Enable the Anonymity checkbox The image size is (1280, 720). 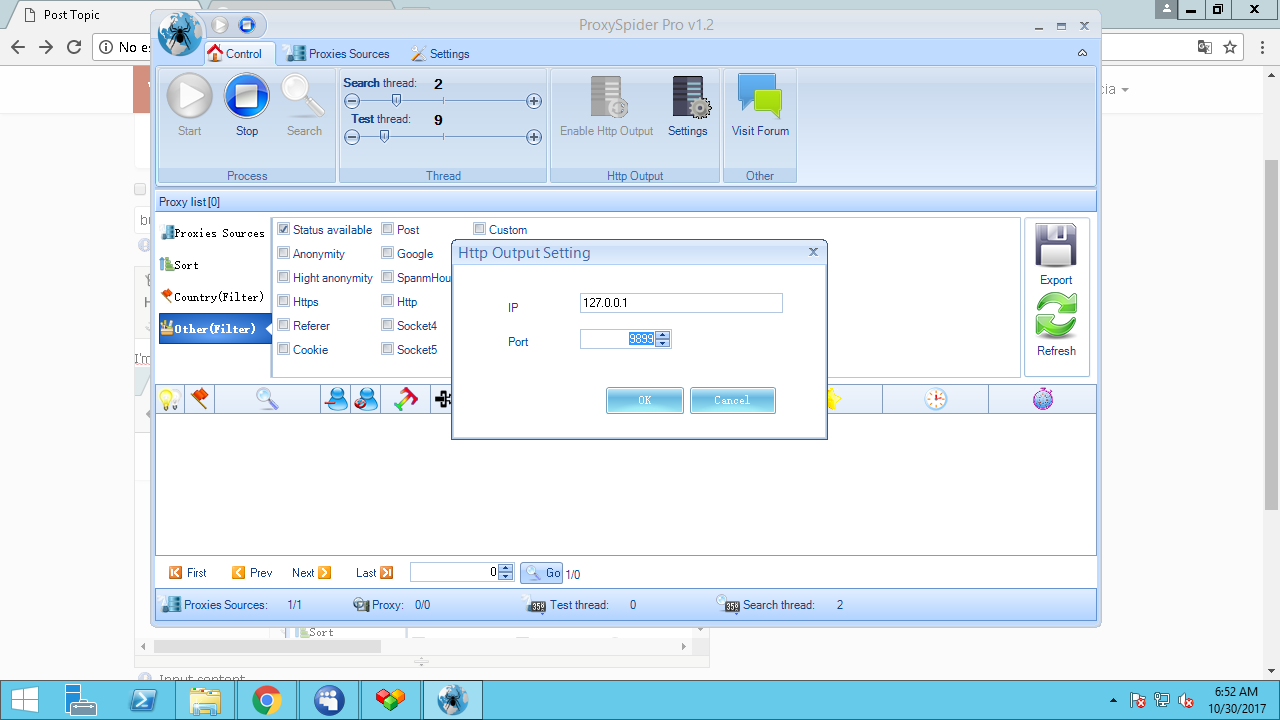[284, 254]
